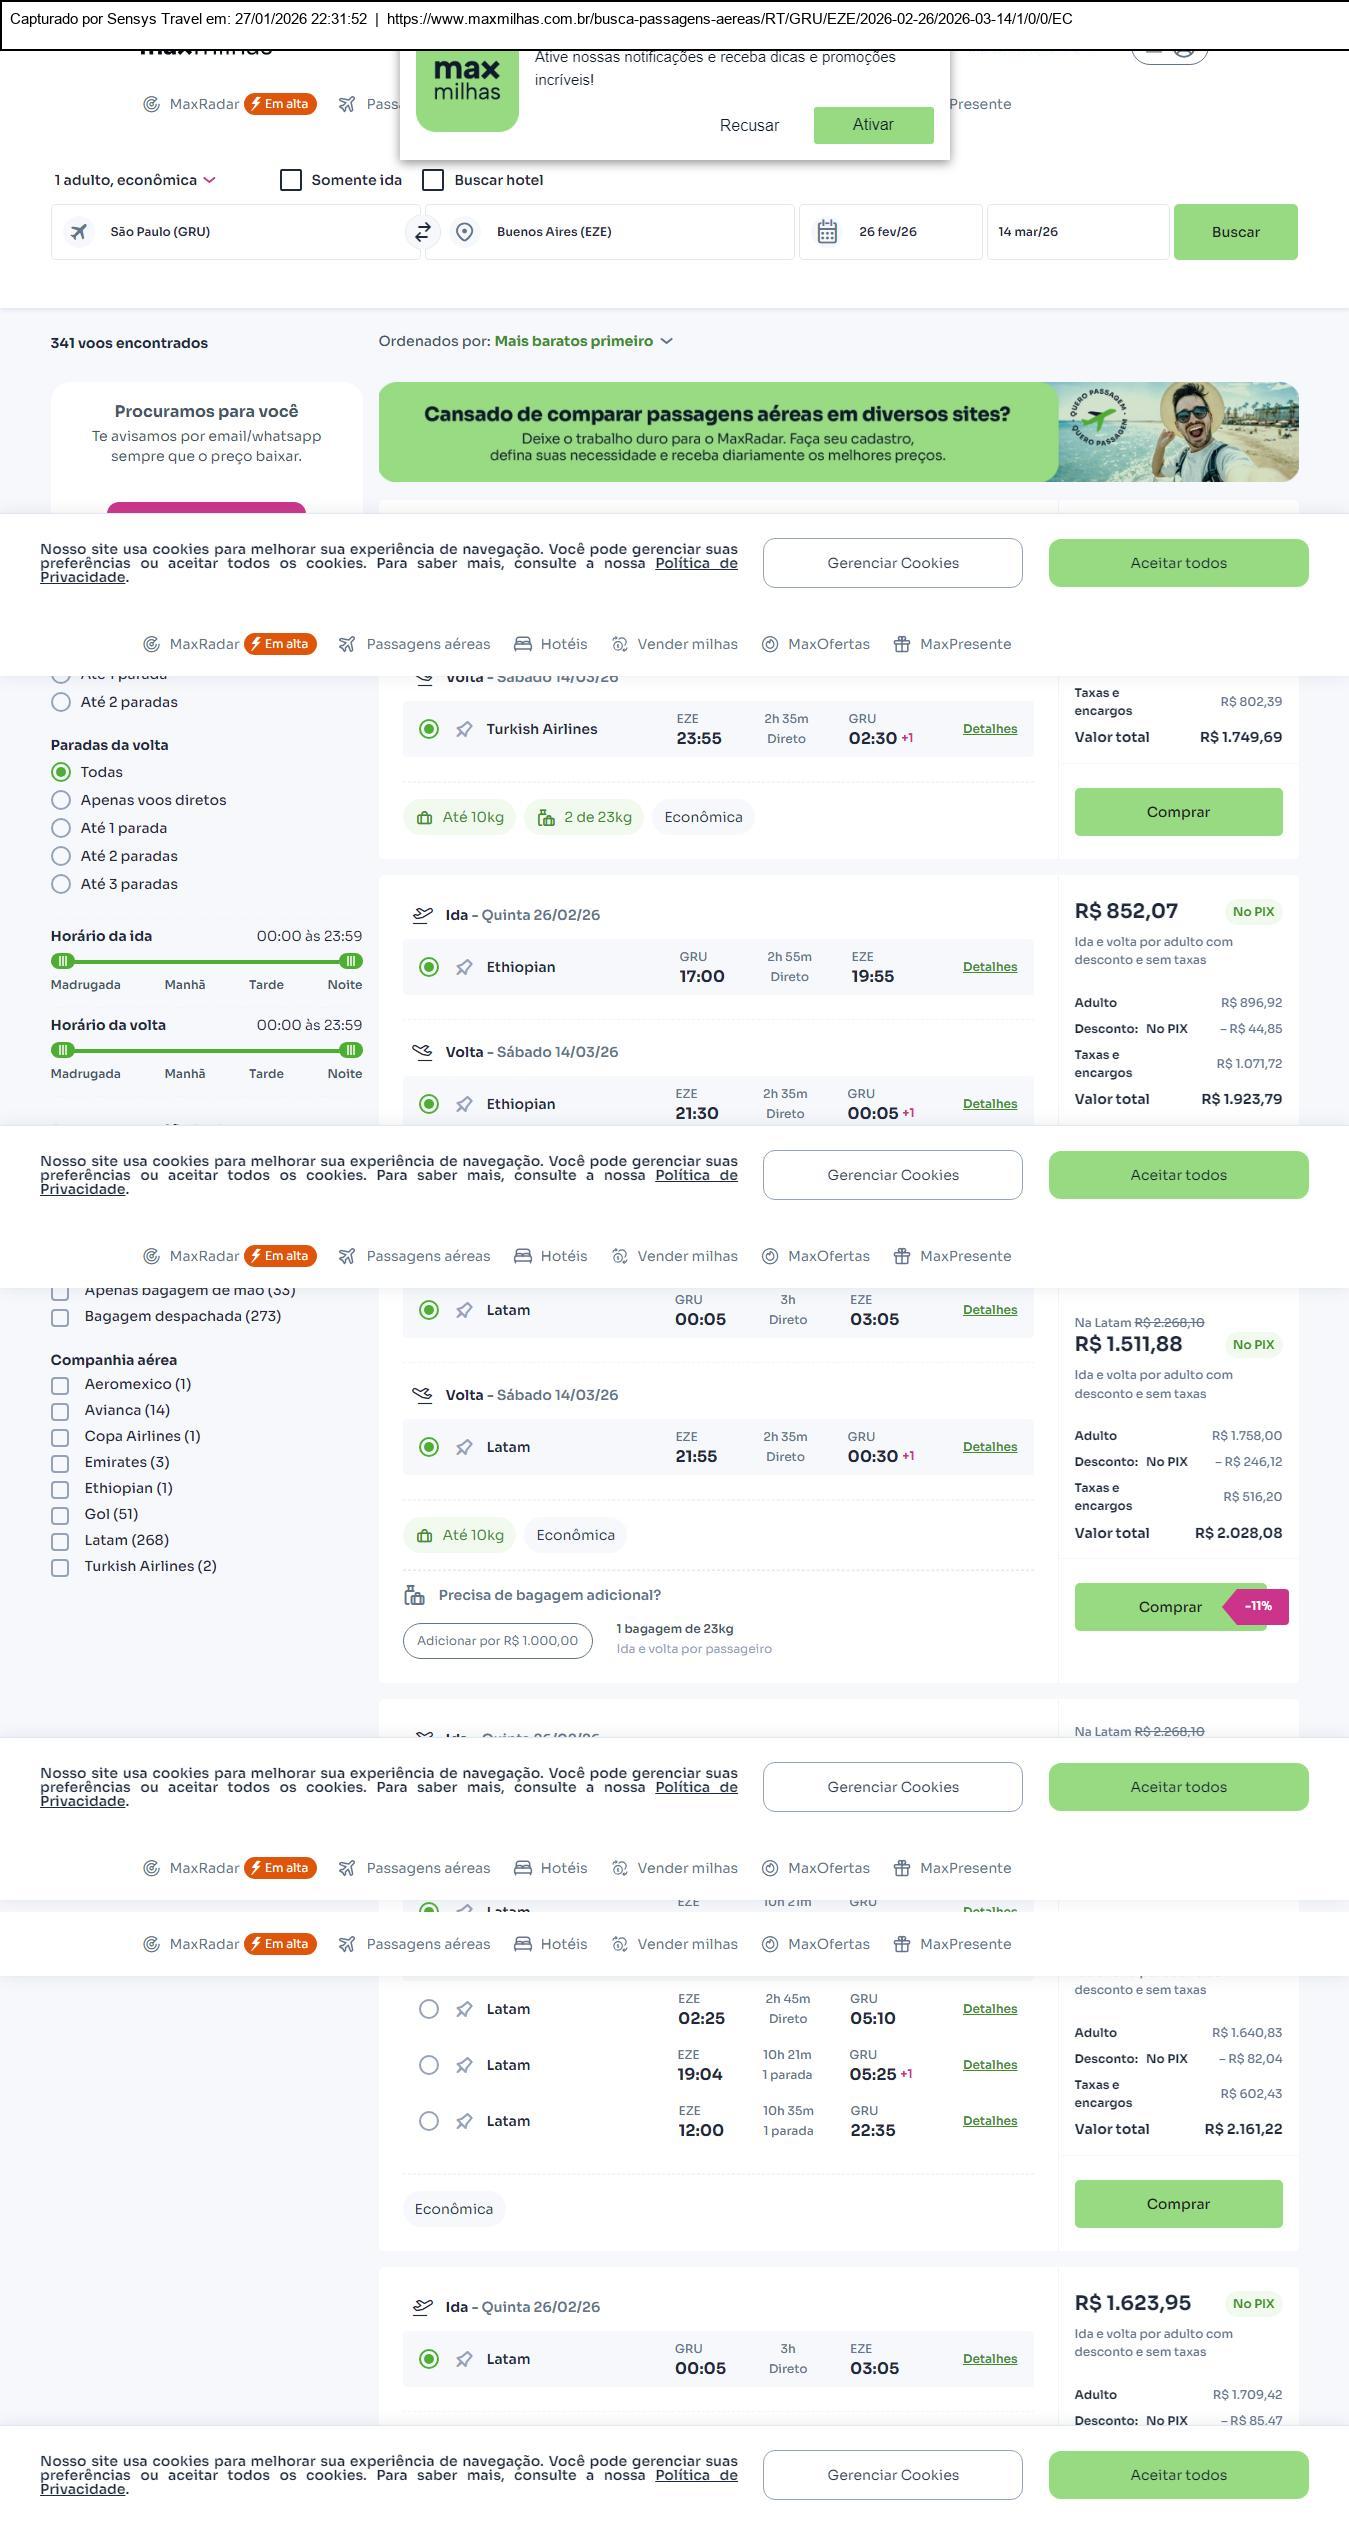Viewport: 1349px width, 2524px height.
Task: Click the calendar icon in the departure date field
Action: pos(827,232)
